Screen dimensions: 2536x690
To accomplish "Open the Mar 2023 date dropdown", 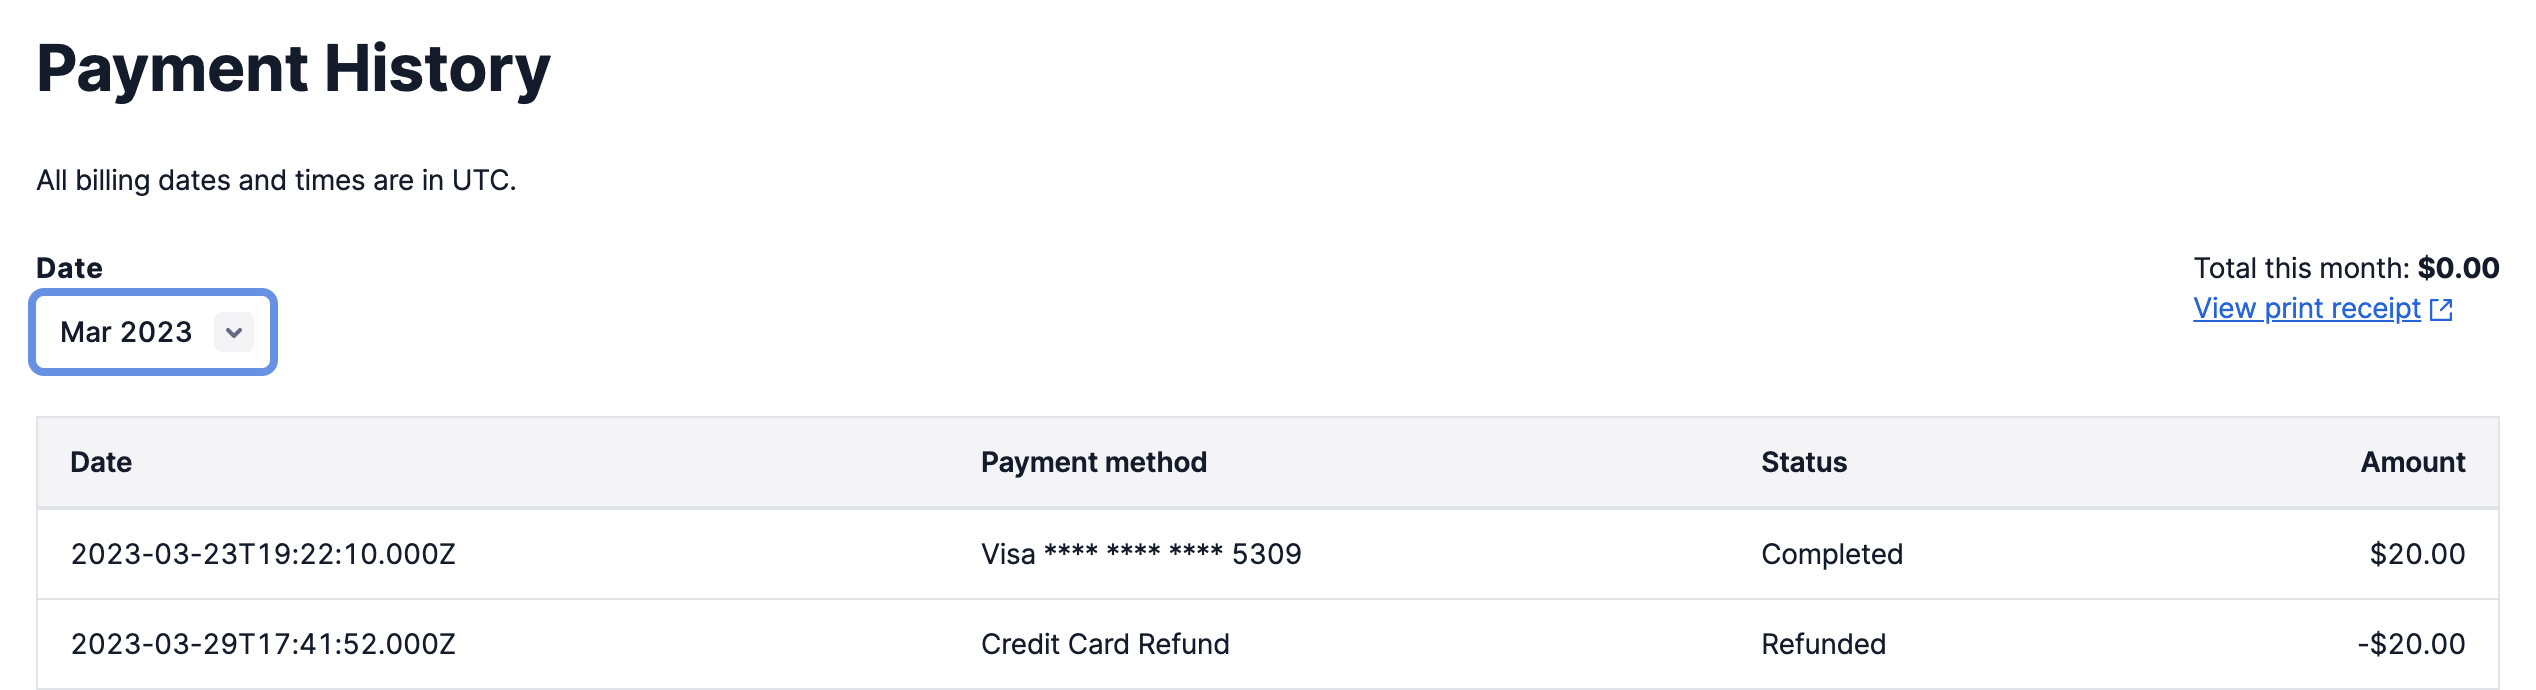I will 153,332.
